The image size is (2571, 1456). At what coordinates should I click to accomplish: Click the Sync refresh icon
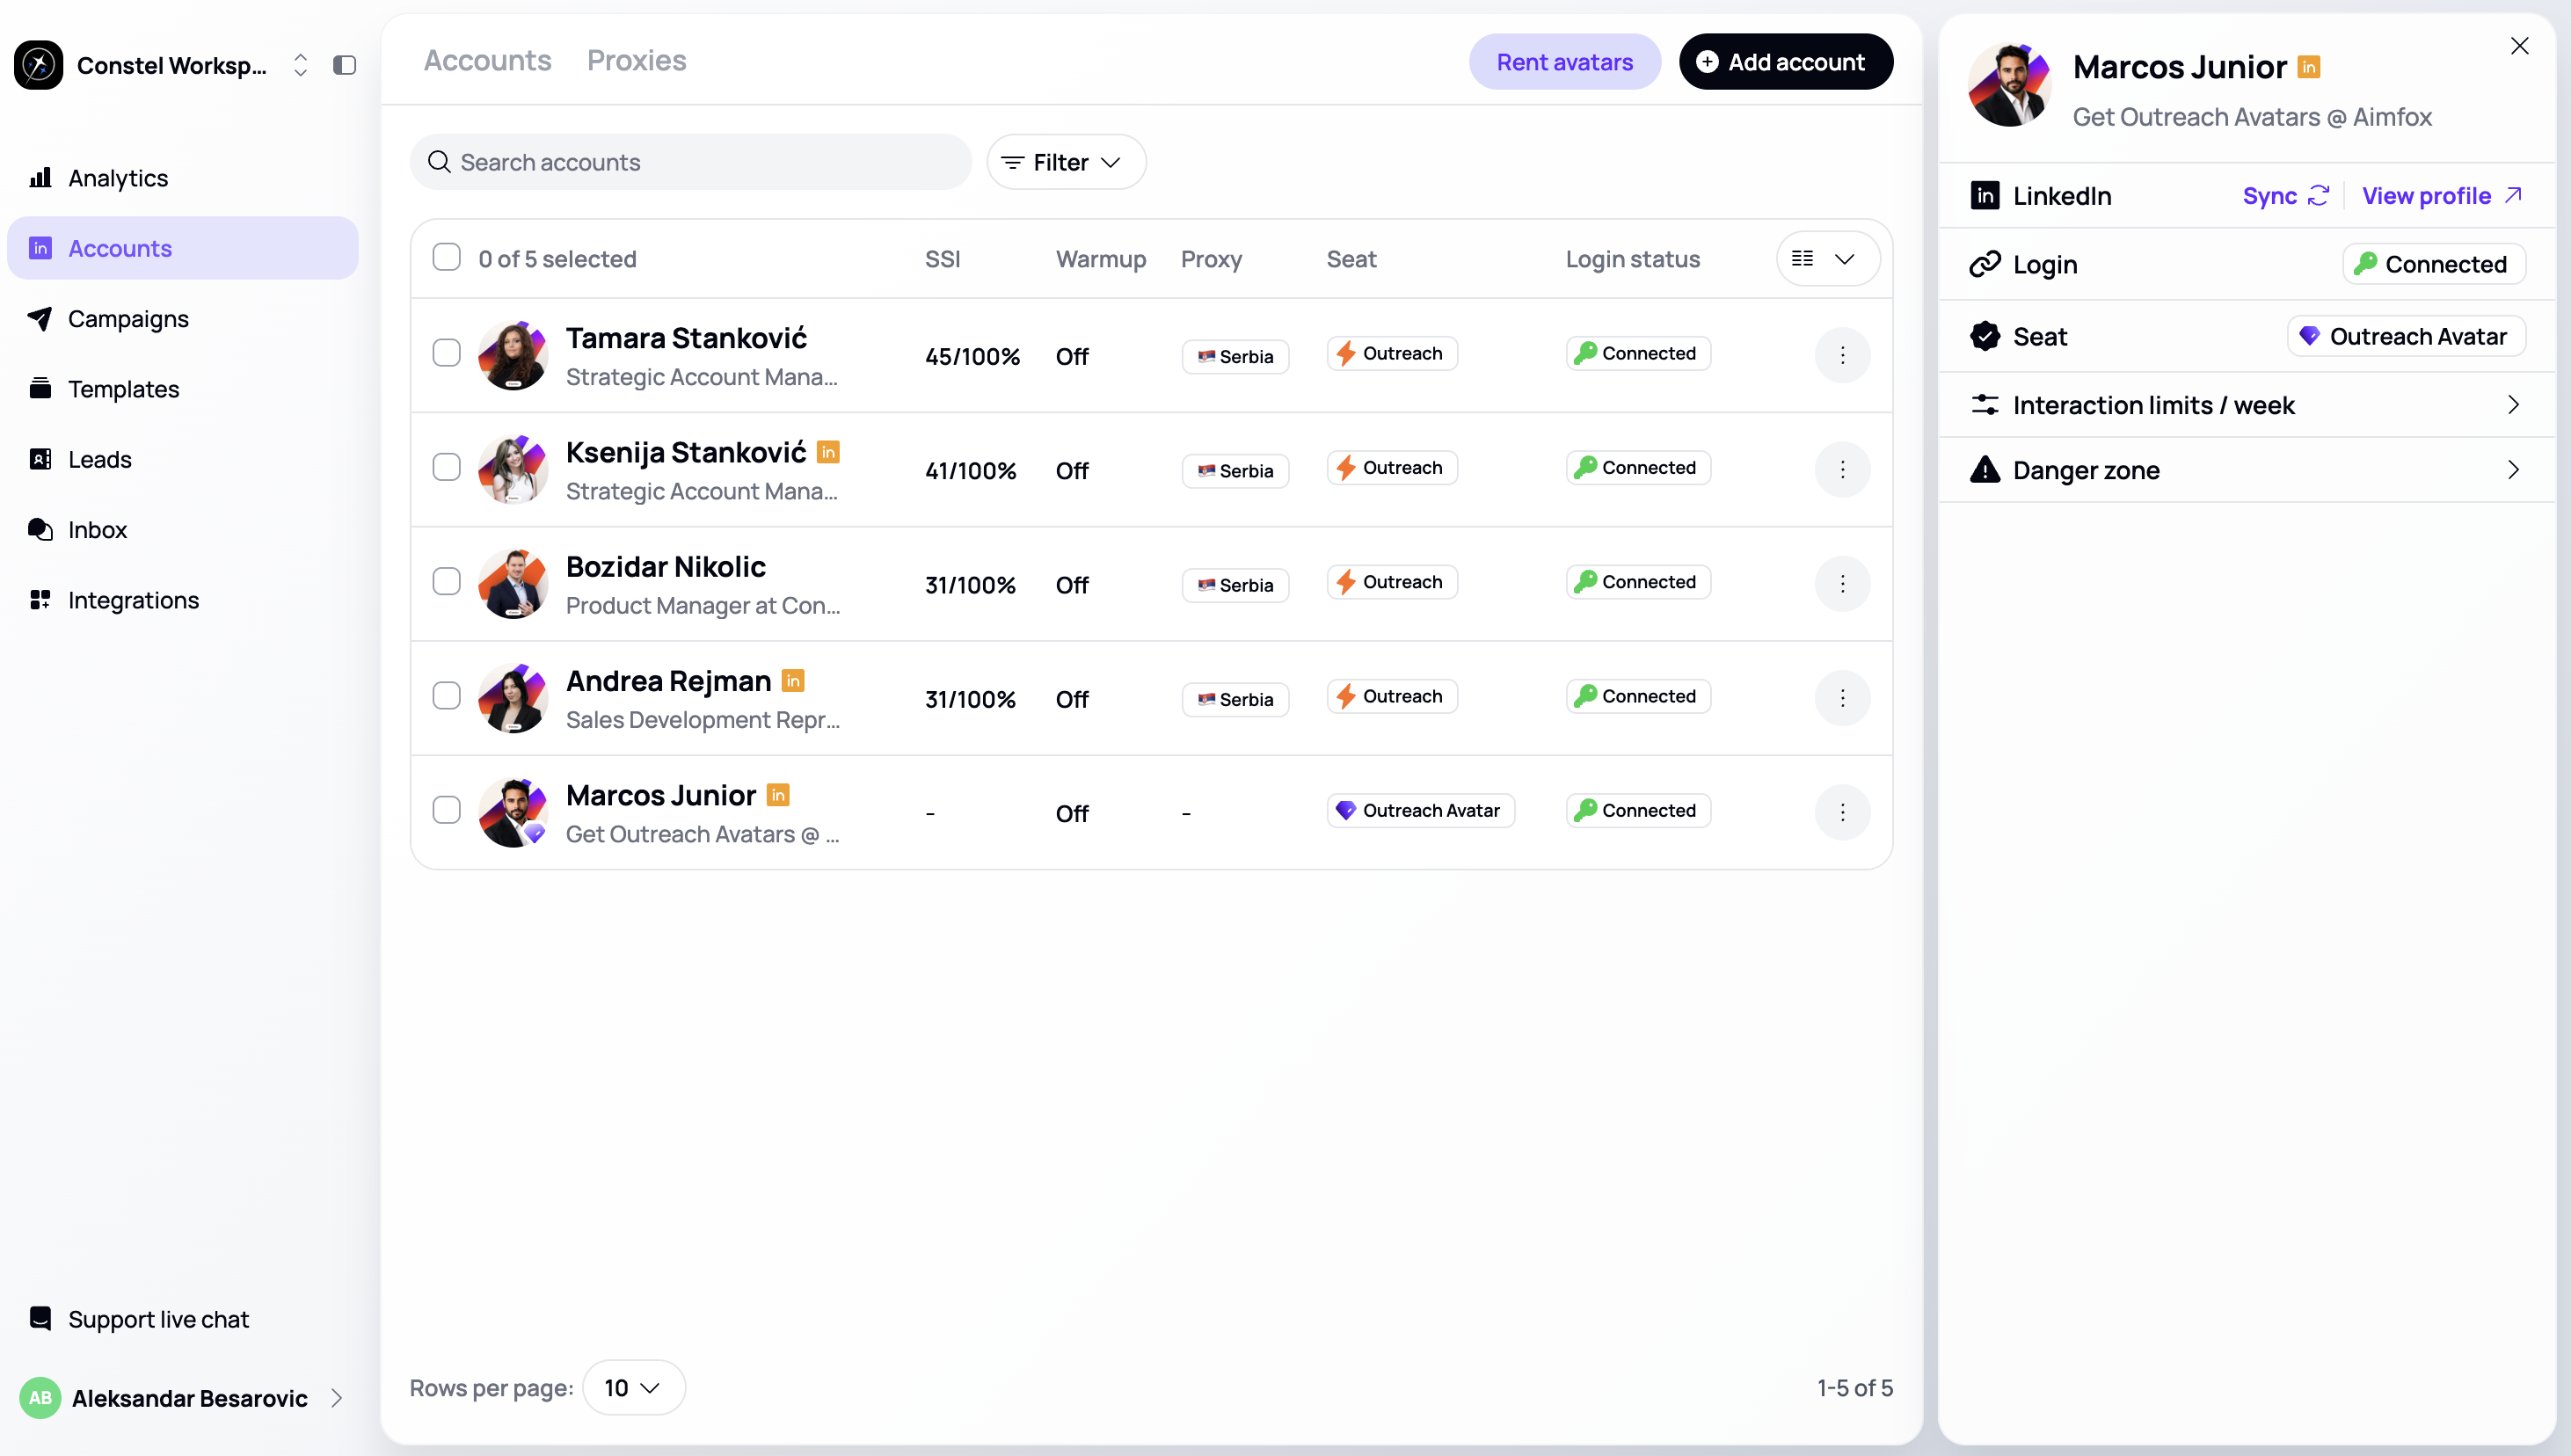click(x=2318, y=196)
